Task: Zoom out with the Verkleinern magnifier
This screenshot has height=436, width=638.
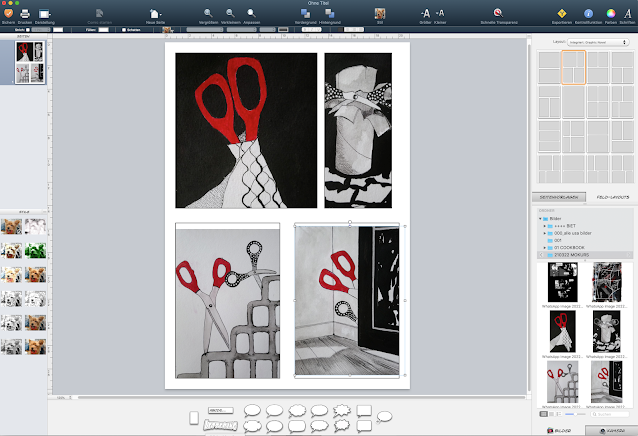Action: tap(230, 13)
